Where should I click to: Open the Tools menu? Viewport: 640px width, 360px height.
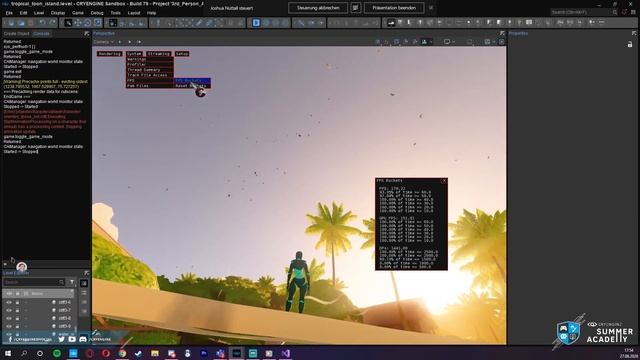116,13
